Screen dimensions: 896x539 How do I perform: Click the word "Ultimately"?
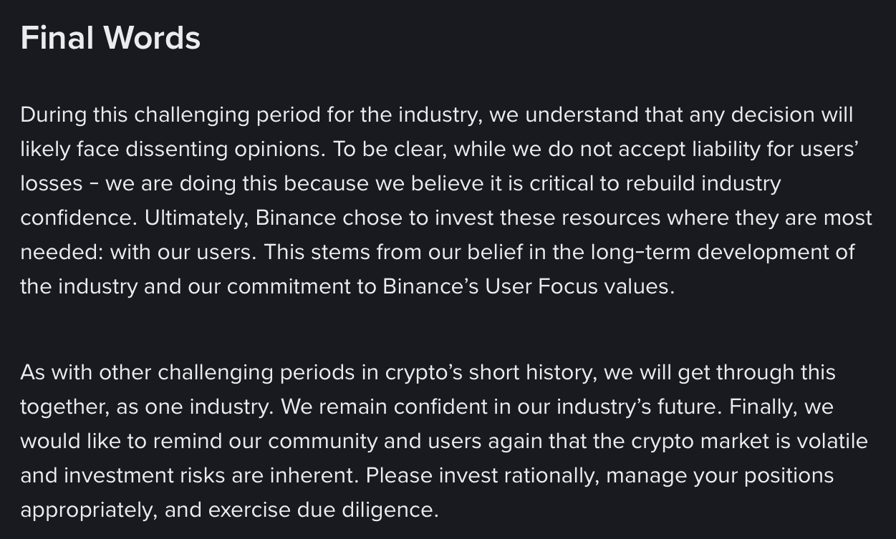pos(194,218)
